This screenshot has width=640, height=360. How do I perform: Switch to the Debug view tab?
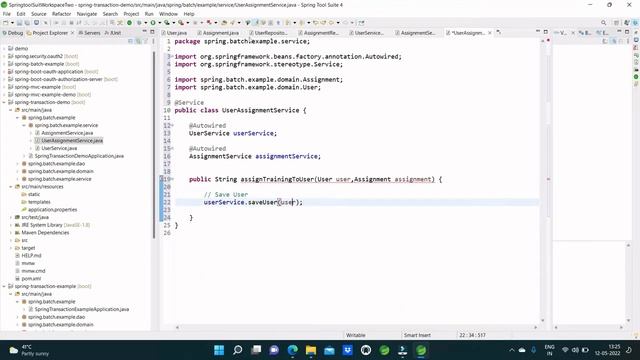click(x=13, y=33)
